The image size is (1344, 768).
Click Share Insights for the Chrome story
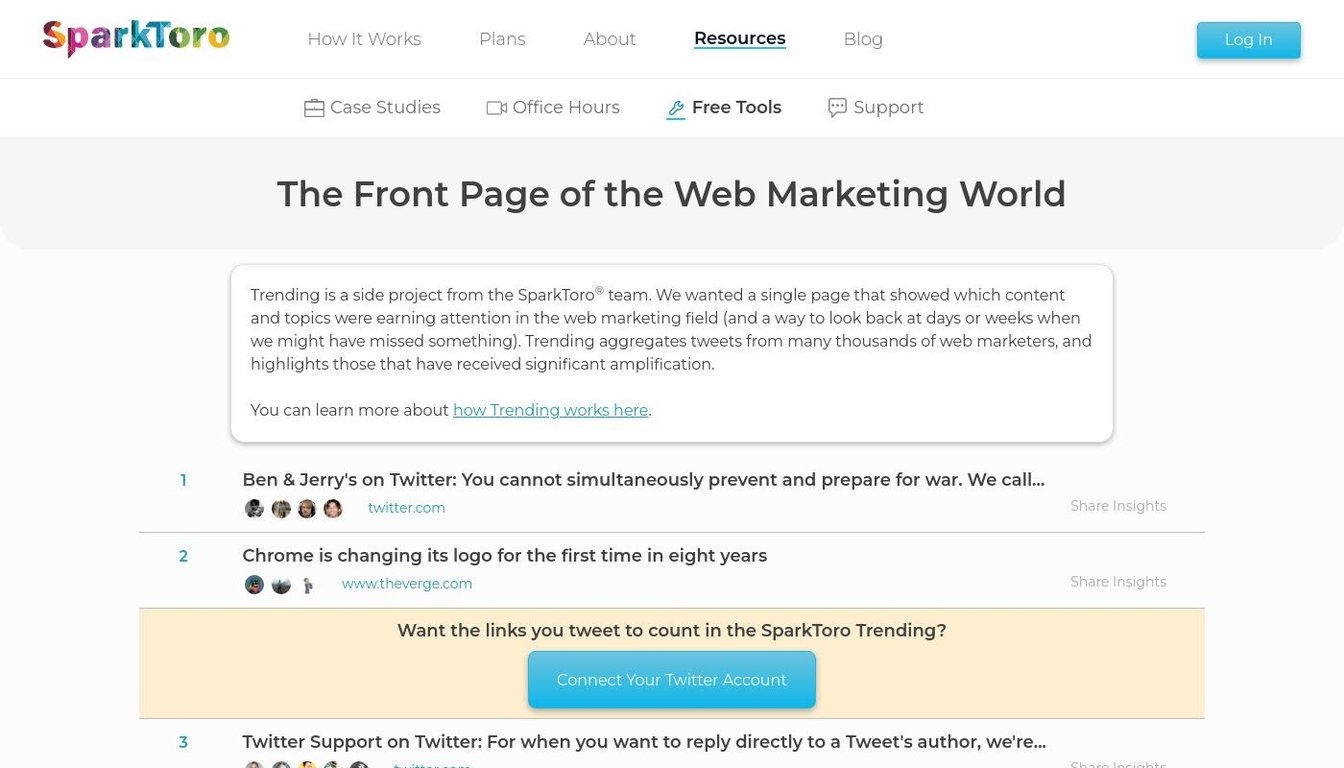point(1118,581)
